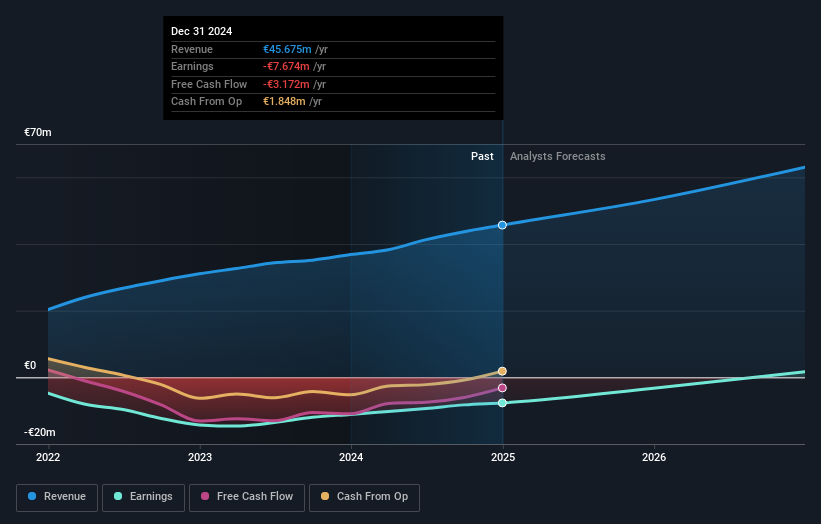Click the 2026 x-axis label
The width and height of the screenshot is (821, 524).
pyautogui.click(x=654, y=457)
